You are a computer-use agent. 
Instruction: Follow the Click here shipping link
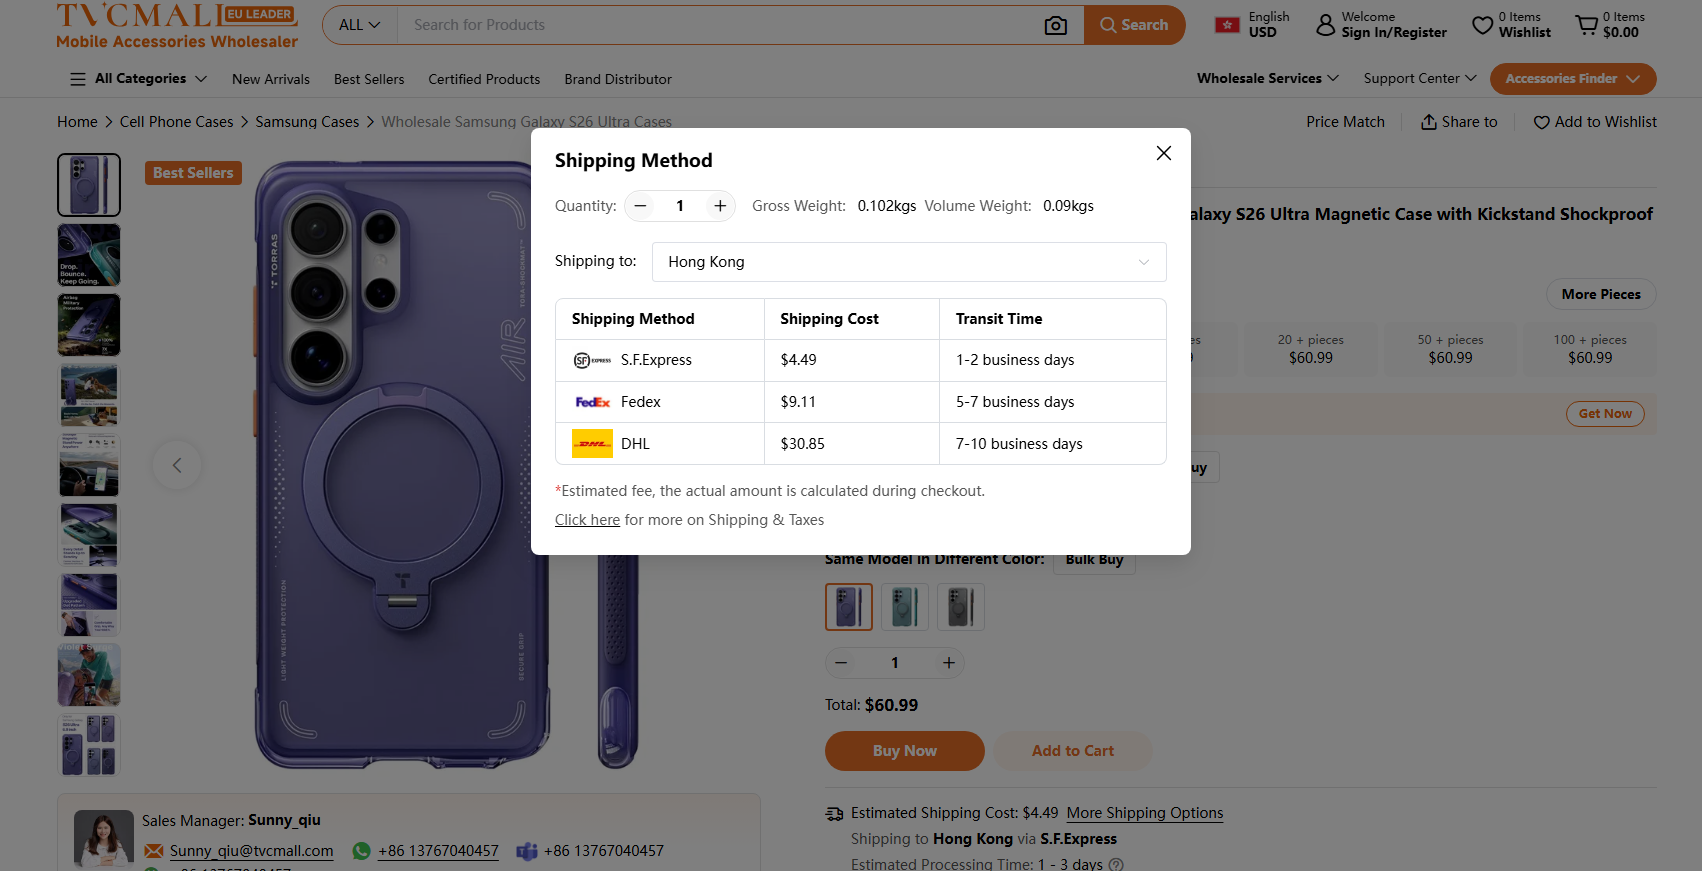(x=587, y=520)
